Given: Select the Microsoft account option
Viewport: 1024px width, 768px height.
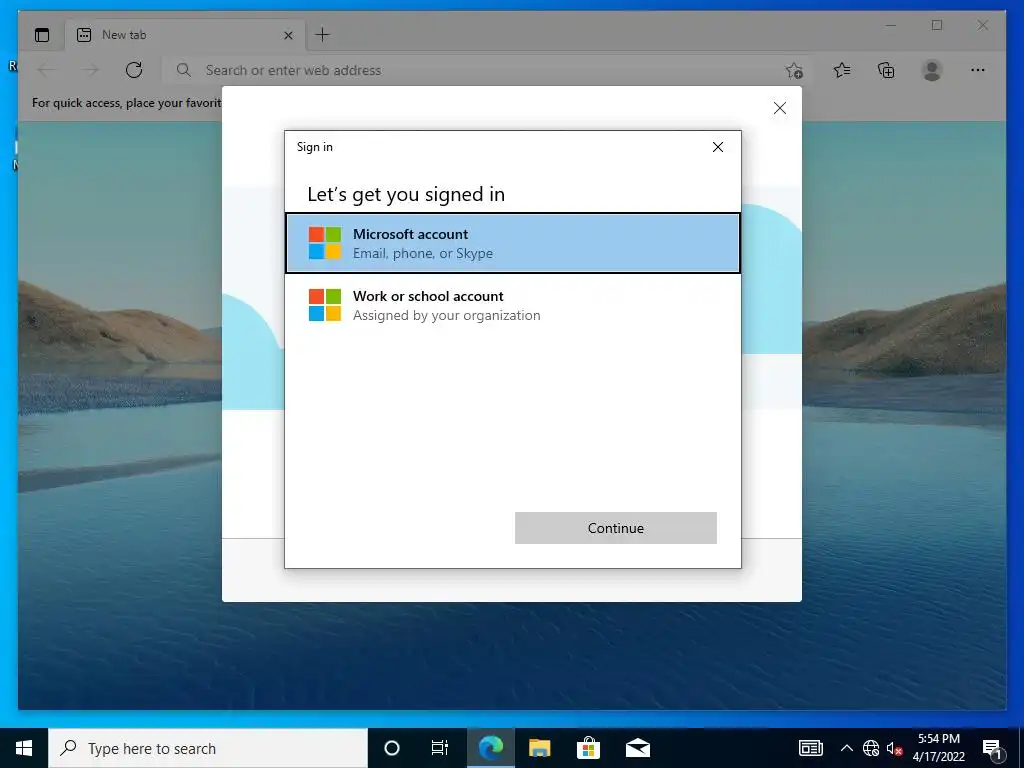Looking at the screenshot, I should [513, 243].
